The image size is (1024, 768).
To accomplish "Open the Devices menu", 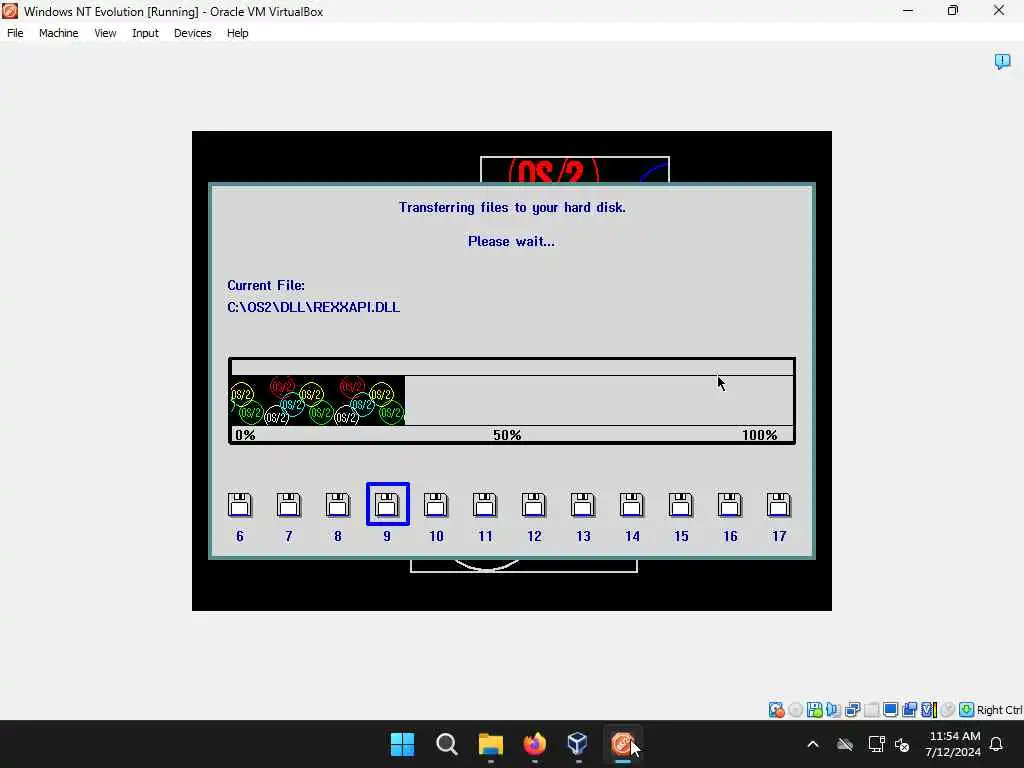I will 193,33.
